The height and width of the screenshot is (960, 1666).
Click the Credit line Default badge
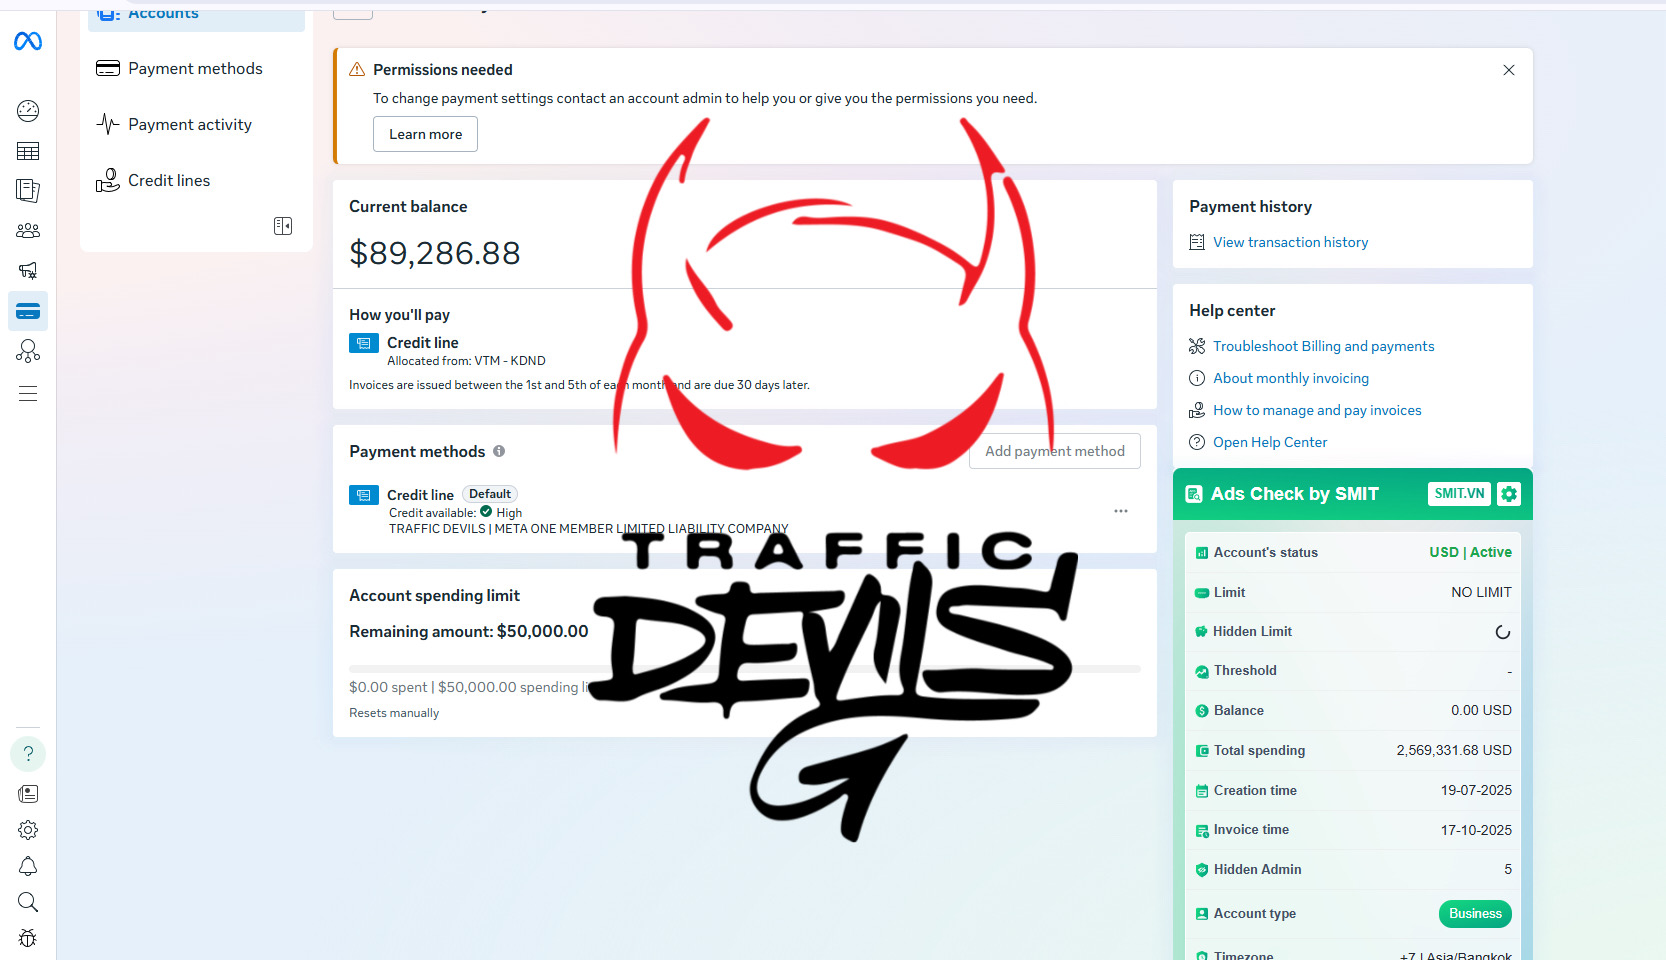[490, 494]
